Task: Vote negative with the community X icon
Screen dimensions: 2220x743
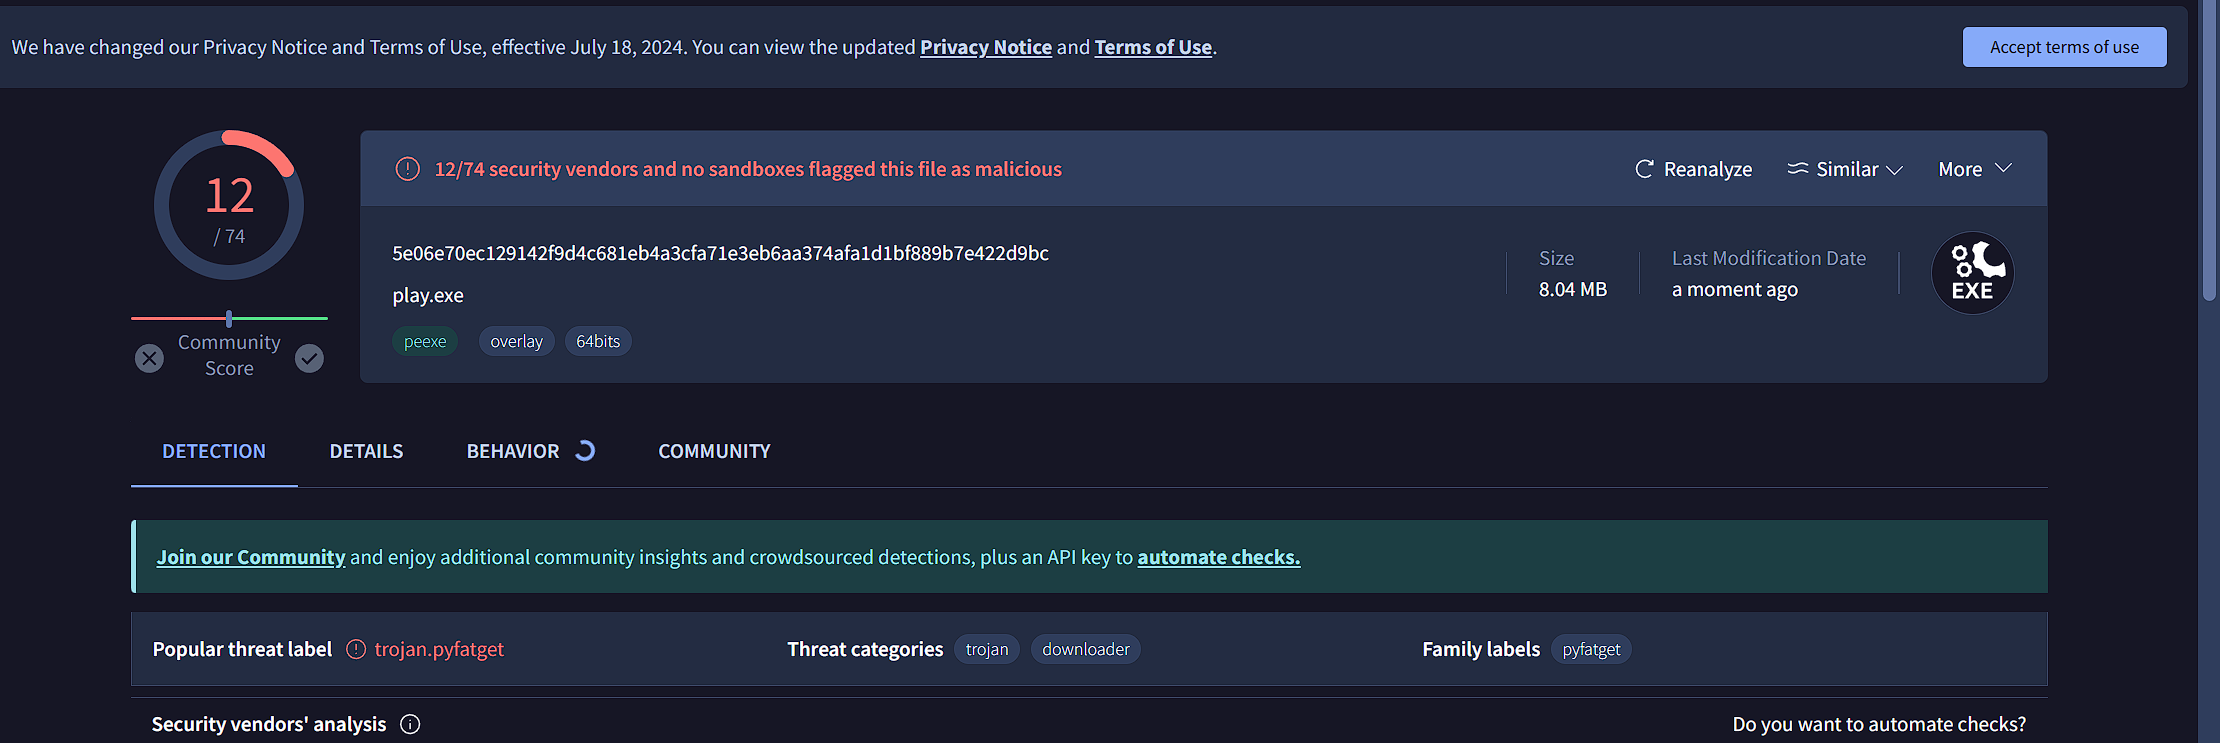Action: coord(149,358)
